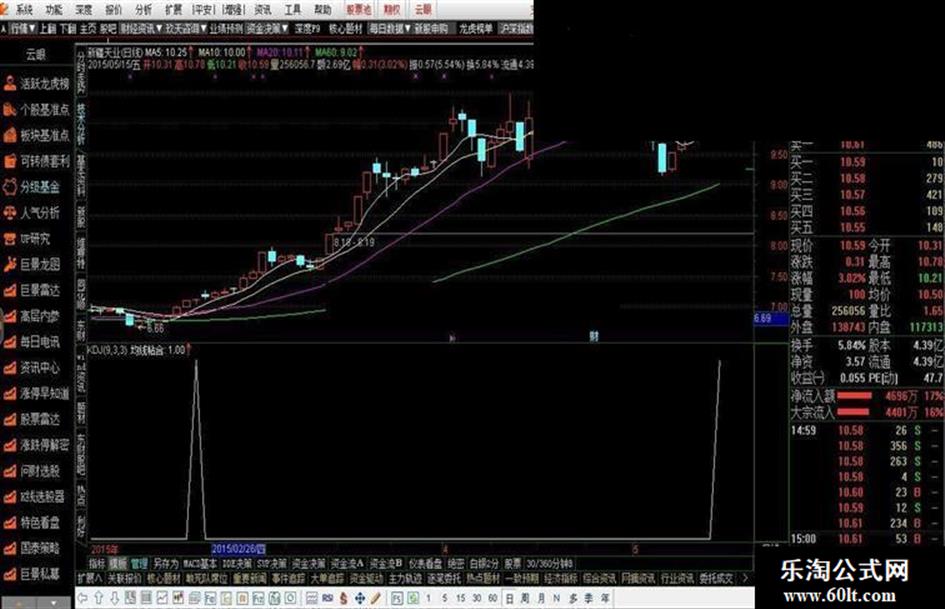The image size is (945, 609).
Task: Click the red dollar sign icon
Action: pos(344,598)
